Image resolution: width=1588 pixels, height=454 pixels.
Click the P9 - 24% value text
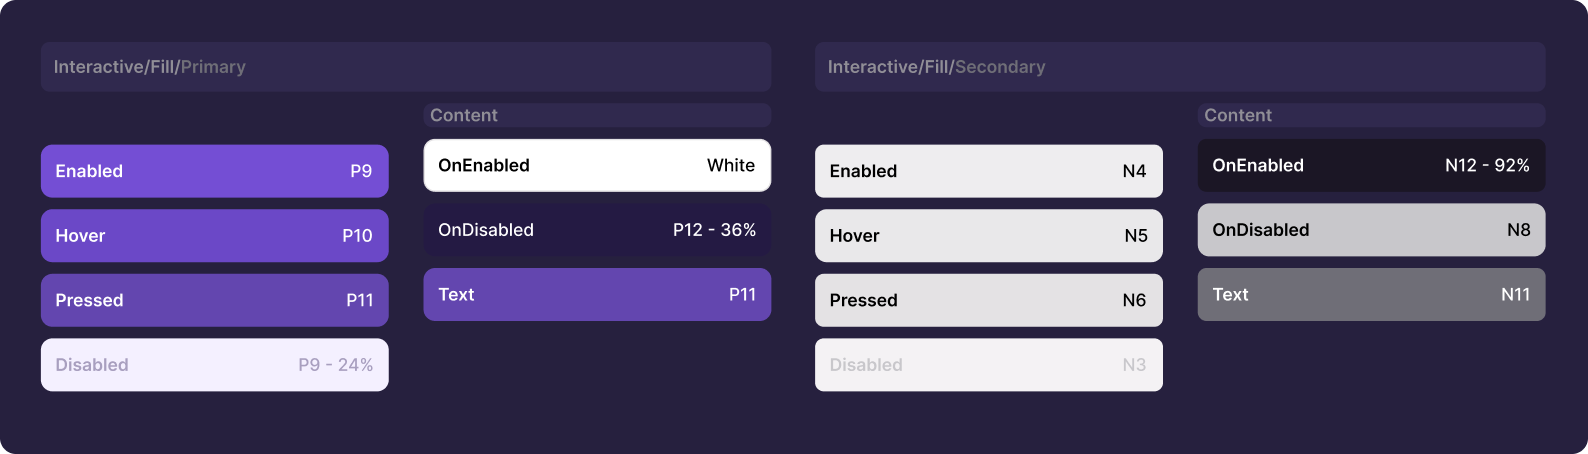[x=335, y=365]
